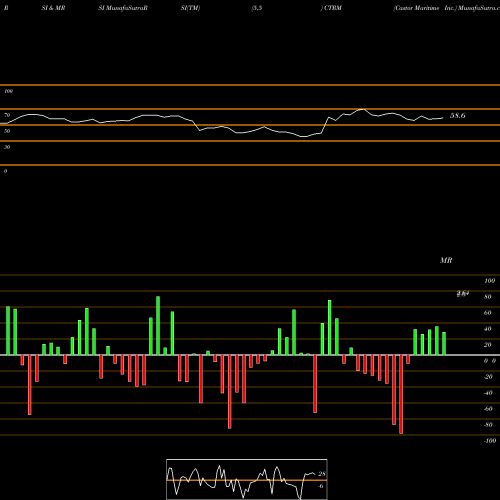Click the RSI axis label 30
This screenshot has height=500, width=500.
7,147
